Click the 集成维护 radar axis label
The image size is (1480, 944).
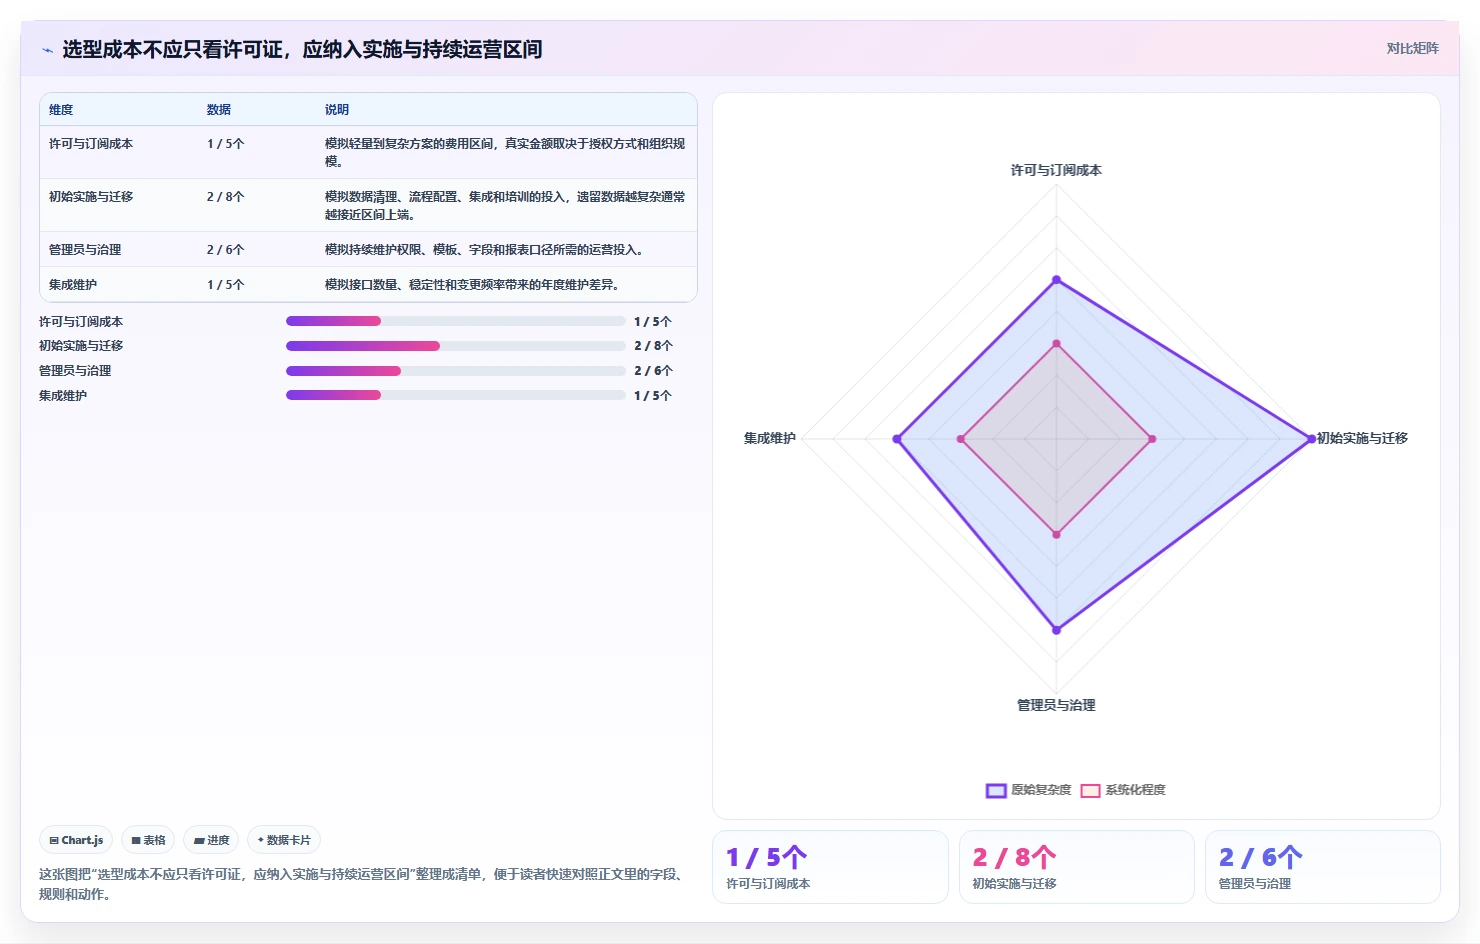tap(770, 438)
